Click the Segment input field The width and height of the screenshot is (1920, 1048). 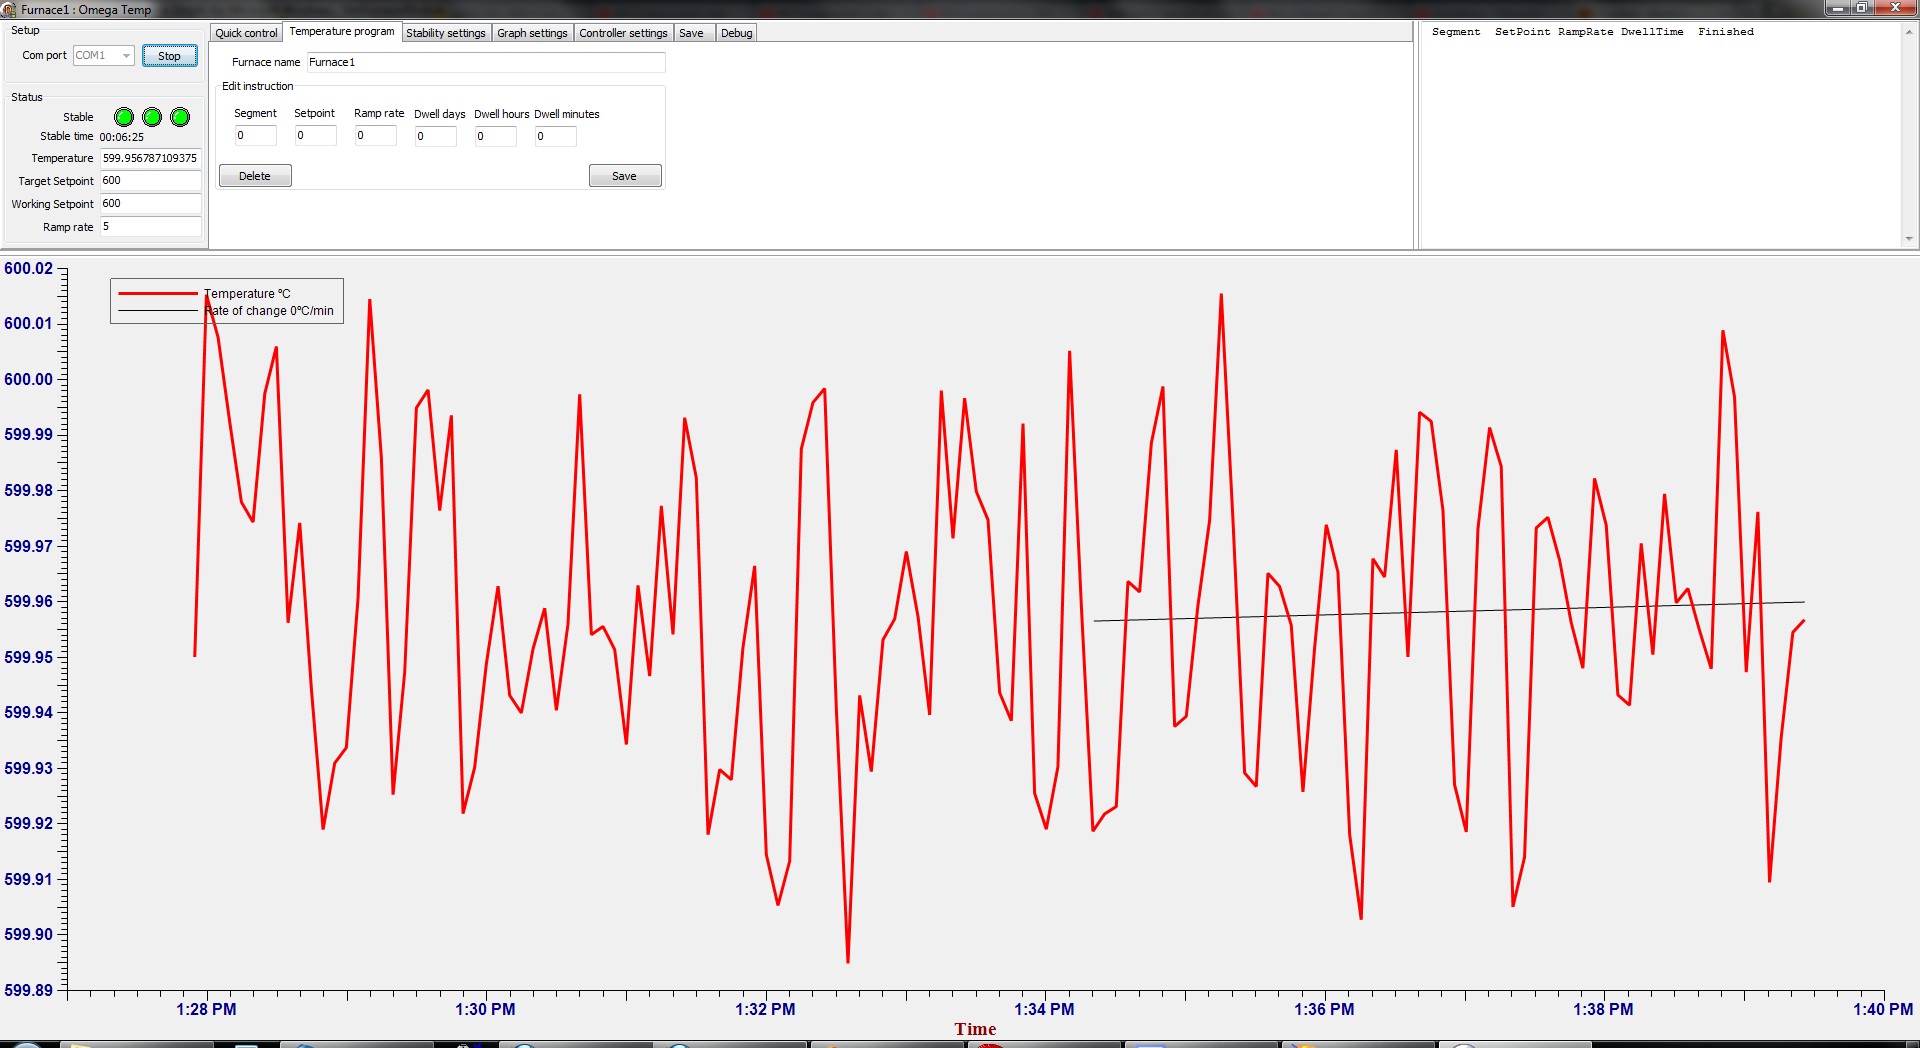[x=255, y=136]
